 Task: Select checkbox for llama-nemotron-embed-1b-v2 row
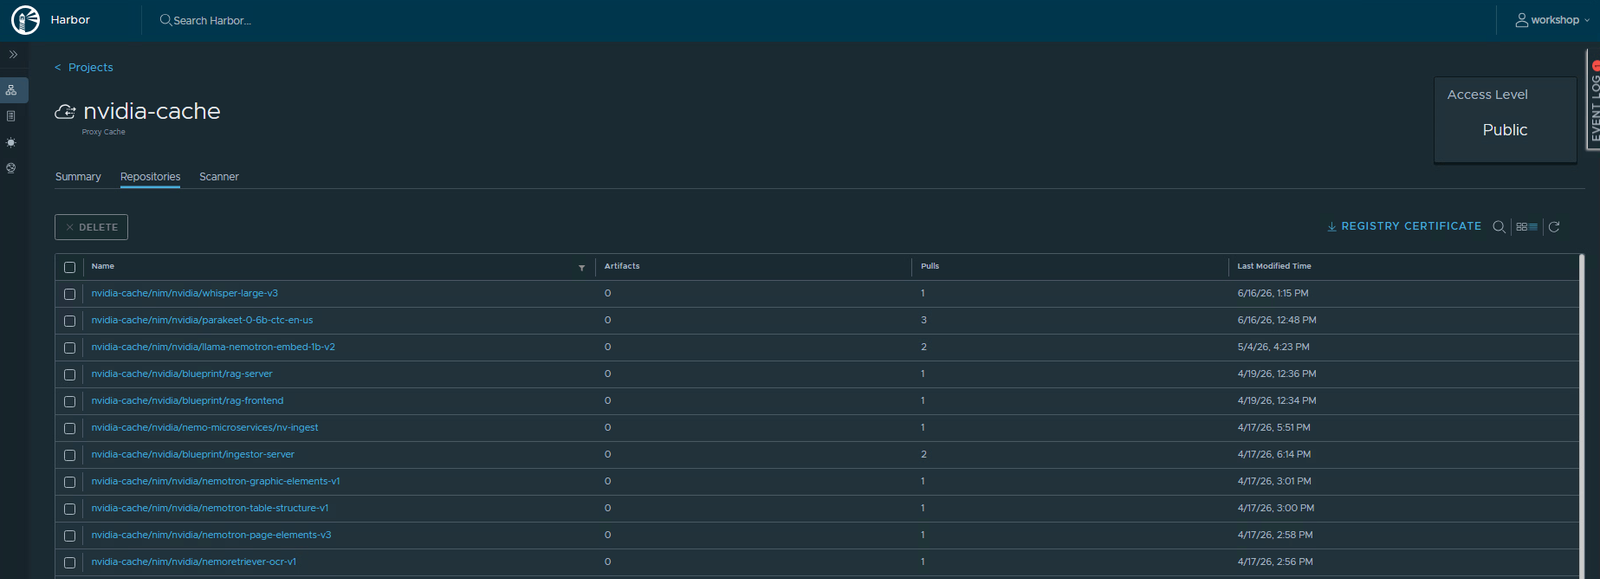[70, 348]
